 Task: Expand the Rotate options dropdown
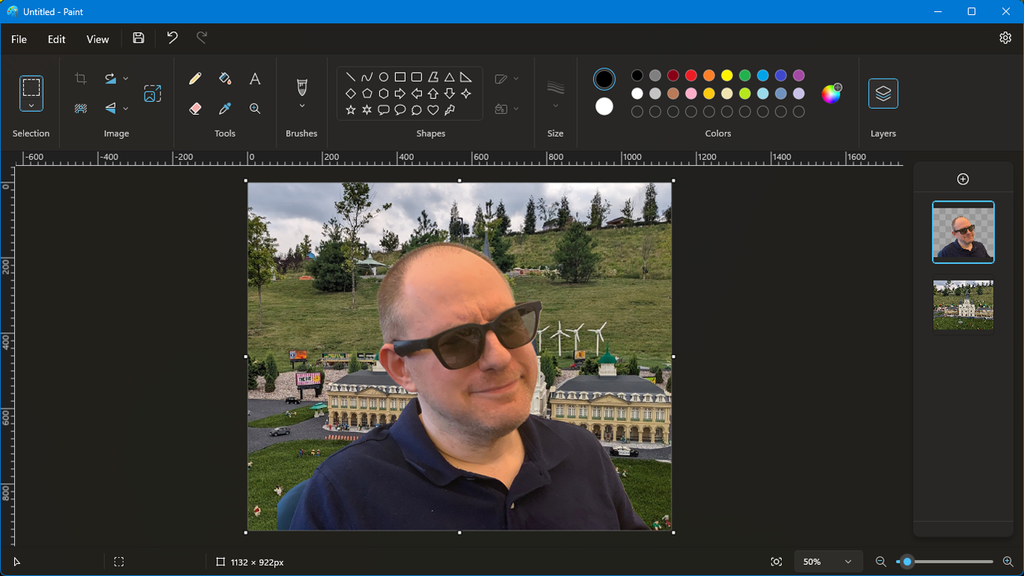(x=126, y=77)
